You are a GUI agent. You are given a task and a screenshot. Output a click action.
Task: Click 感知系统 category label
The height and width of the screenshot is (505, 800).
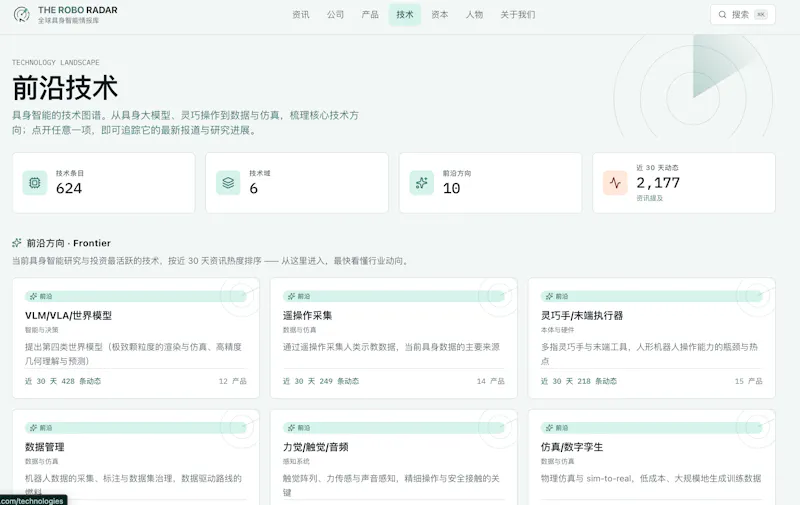click(296, 462)
